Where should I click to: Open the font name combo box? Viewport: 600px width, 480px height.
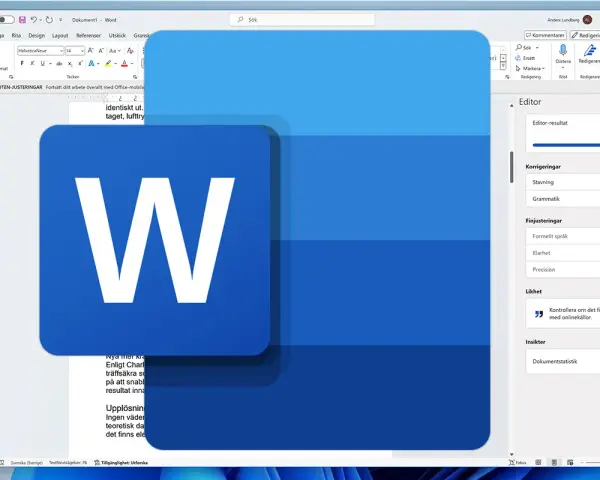40,51
